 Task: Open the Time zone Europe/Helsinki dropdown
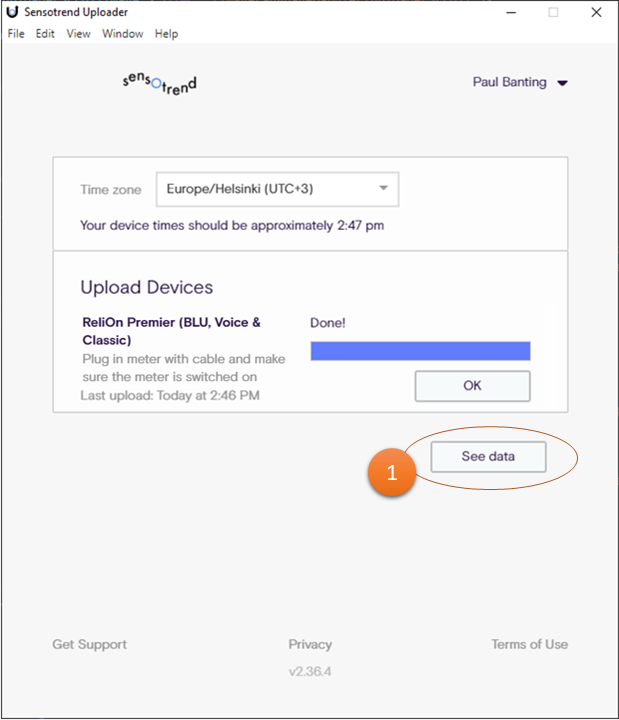pyautogui.click(x=277, y=189)
